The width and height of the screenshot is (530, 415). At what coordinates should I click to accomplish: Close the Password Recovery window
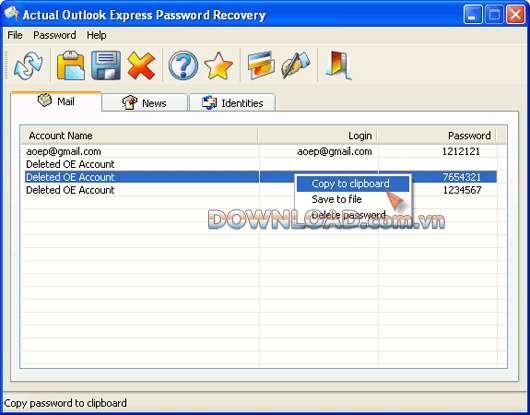515,15
